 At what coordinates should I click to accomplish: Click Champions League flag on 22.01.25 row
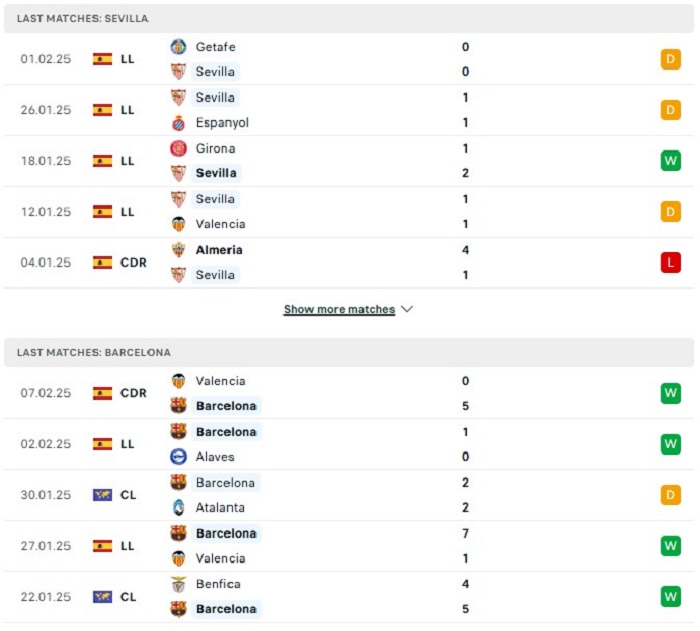[x=102, y=597]
